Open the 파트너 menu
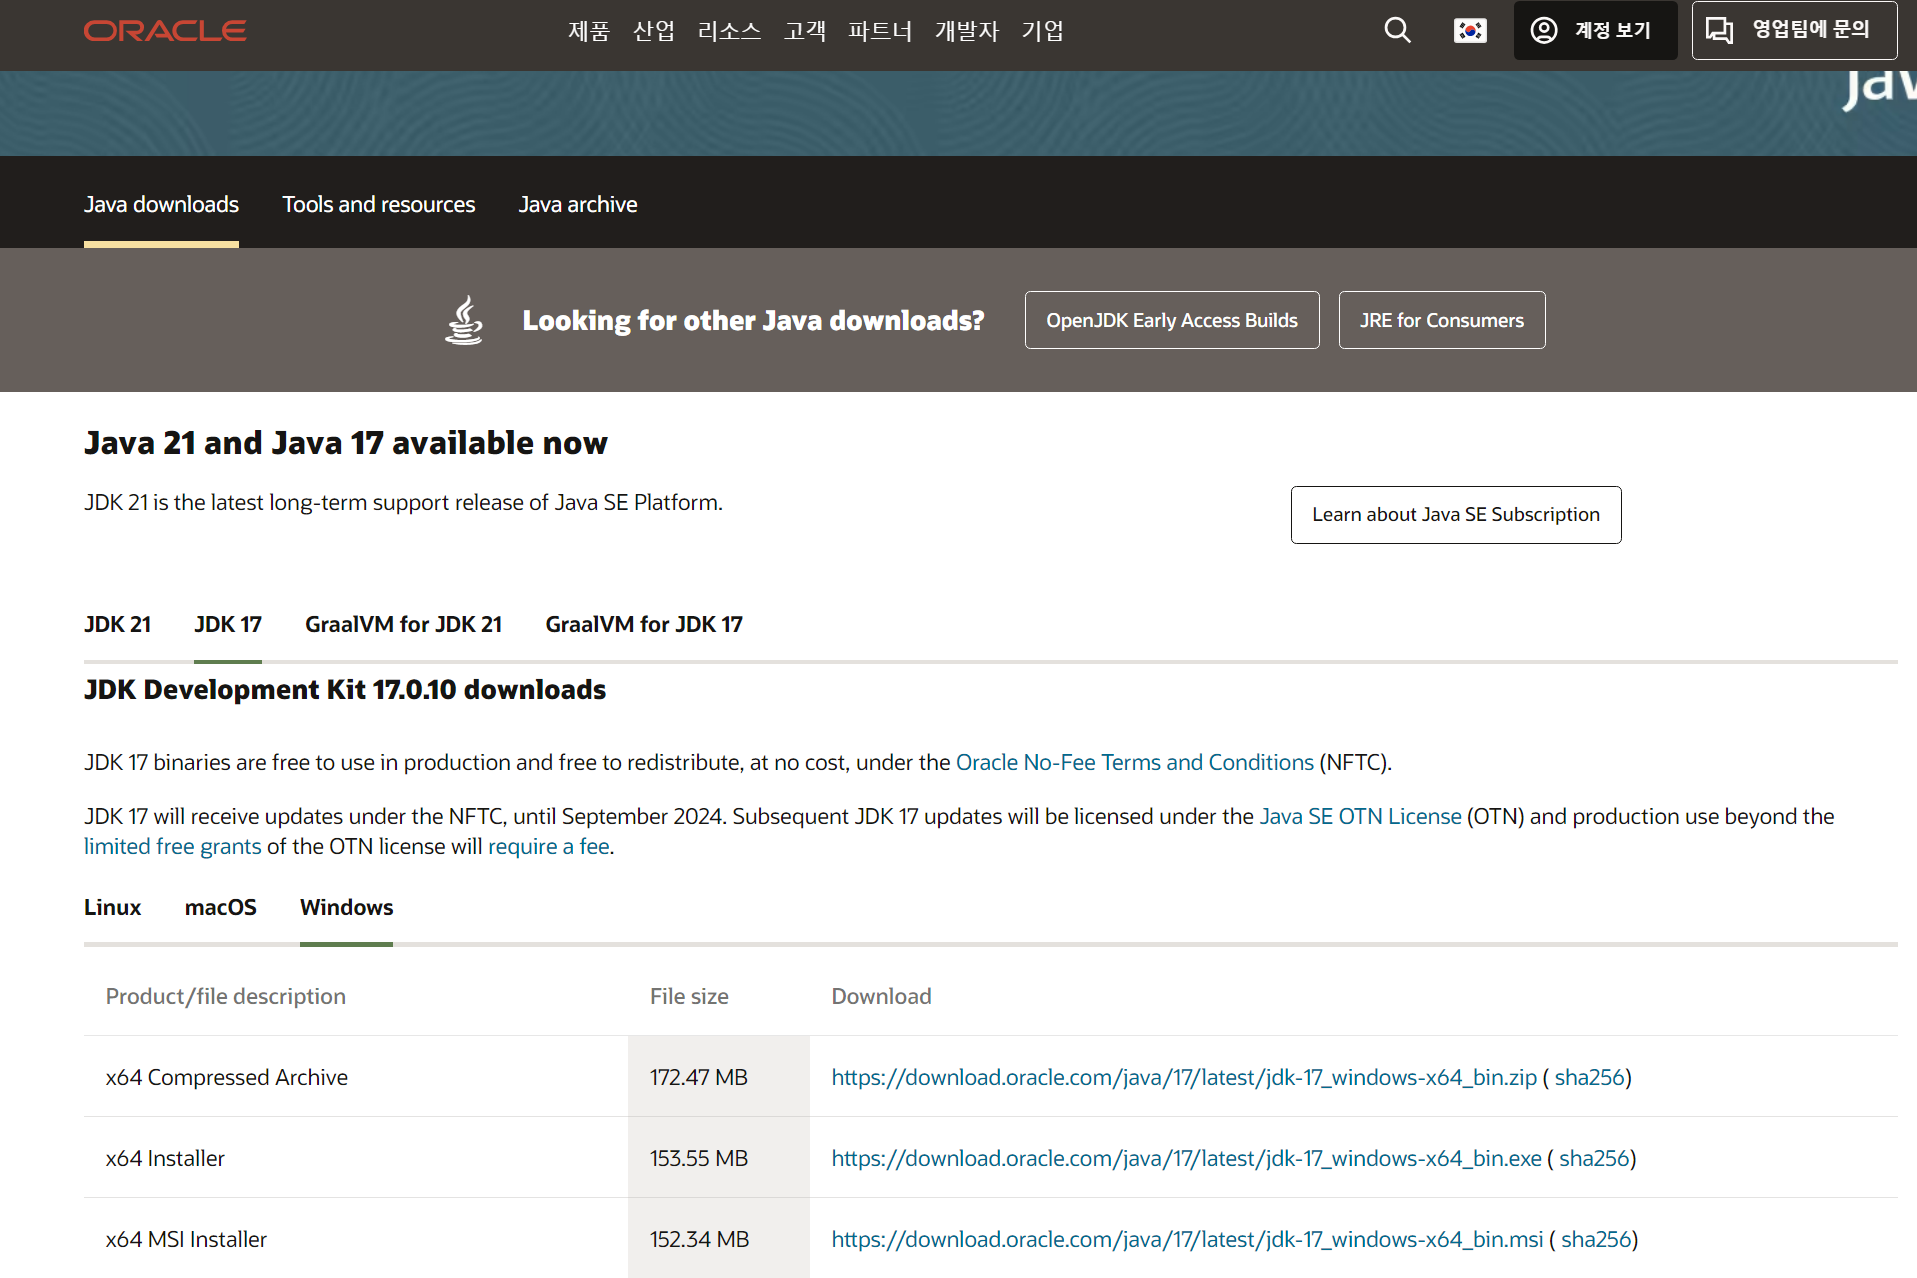Image resolution: width=1917 pixels, height=1278 pixels. point(880,31)
